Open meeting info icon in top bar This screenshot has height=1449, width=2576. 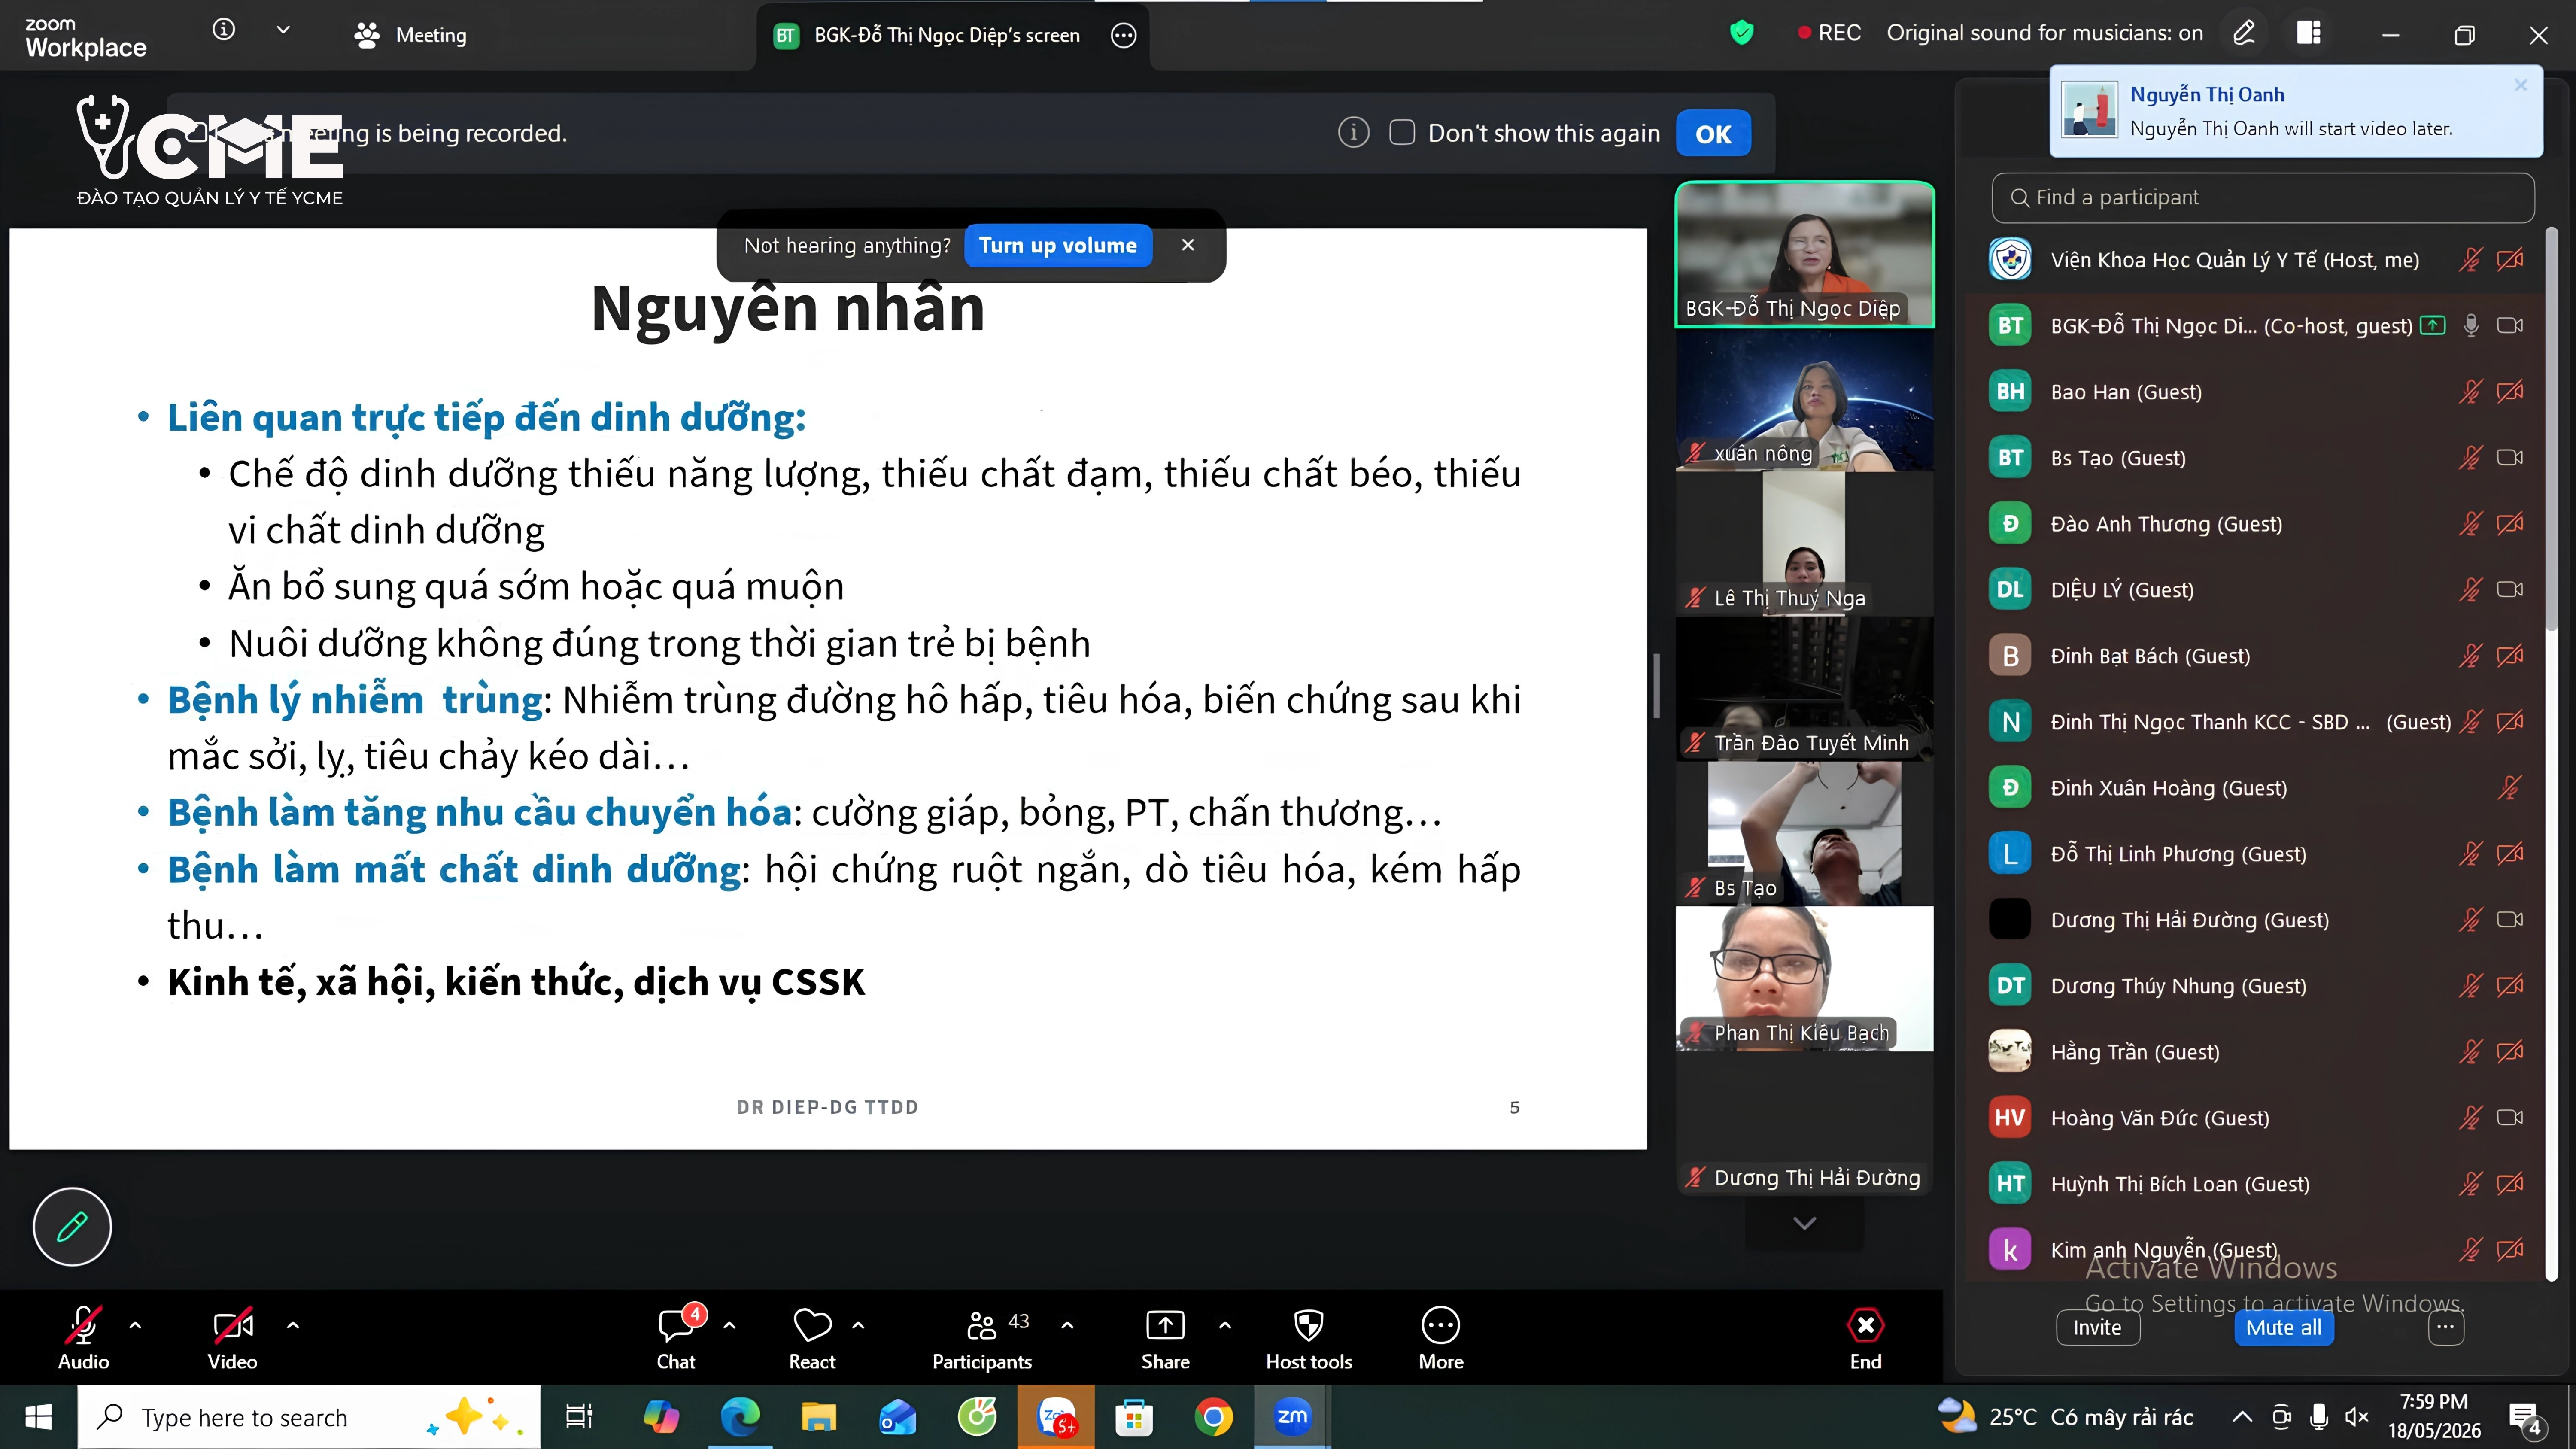pyautogui.click(x=224, y=30)
